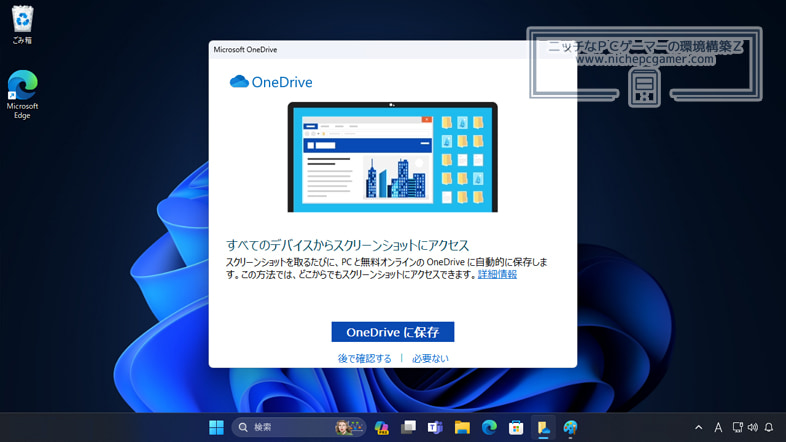Open volume speaker tray icon

pos(752,427)
